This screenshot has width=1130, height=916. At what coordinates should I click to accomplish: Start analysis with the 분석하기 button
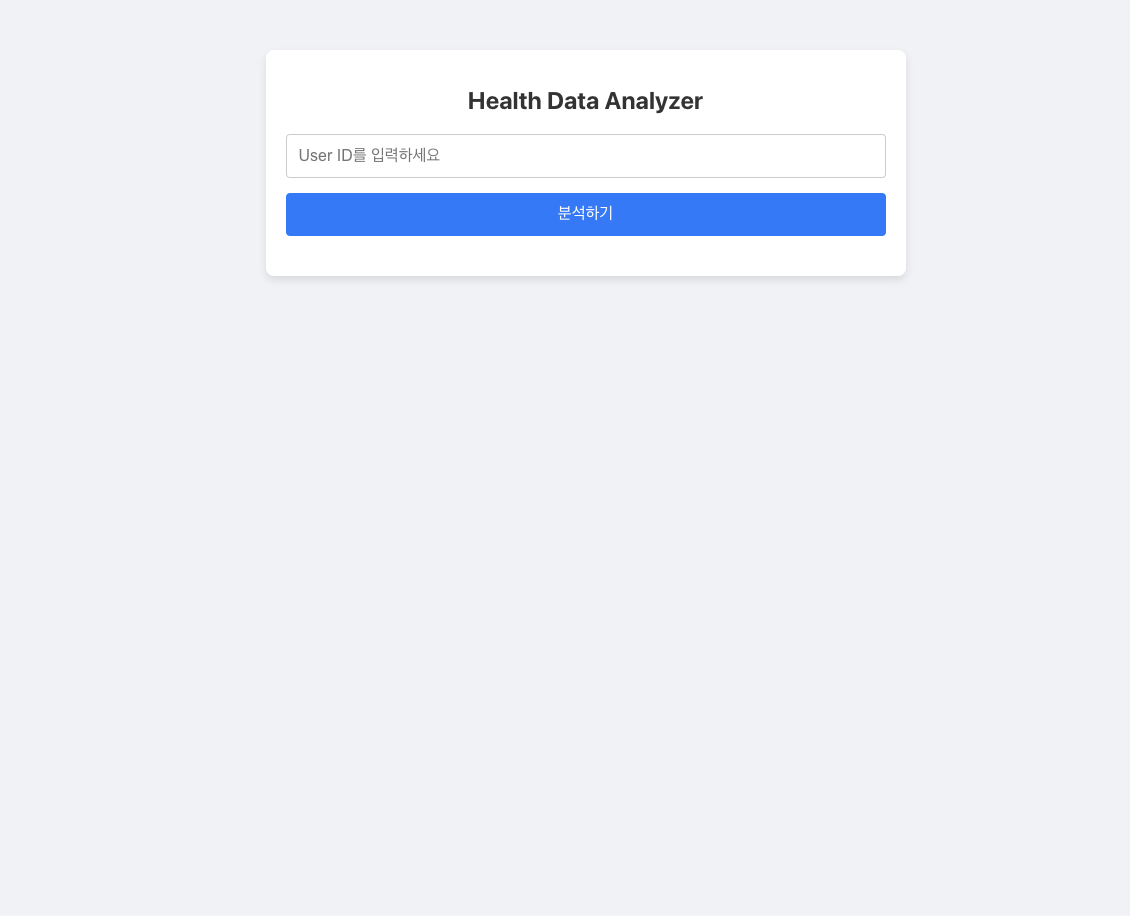click(x=585, y=214)
